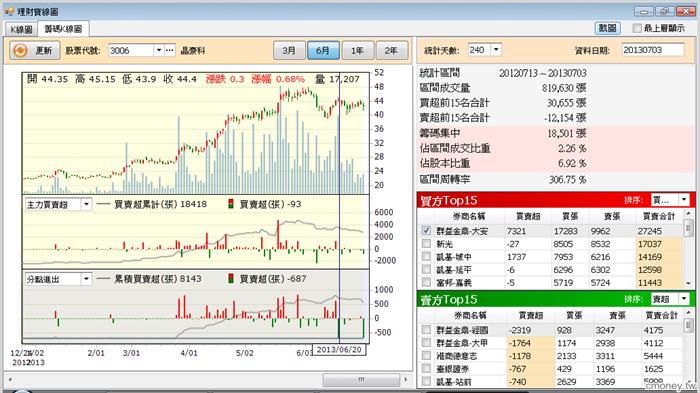700x393 pixels.
Task: Check the 凱基-延平 broker checkbox
Action: click(x=426, y=270)
